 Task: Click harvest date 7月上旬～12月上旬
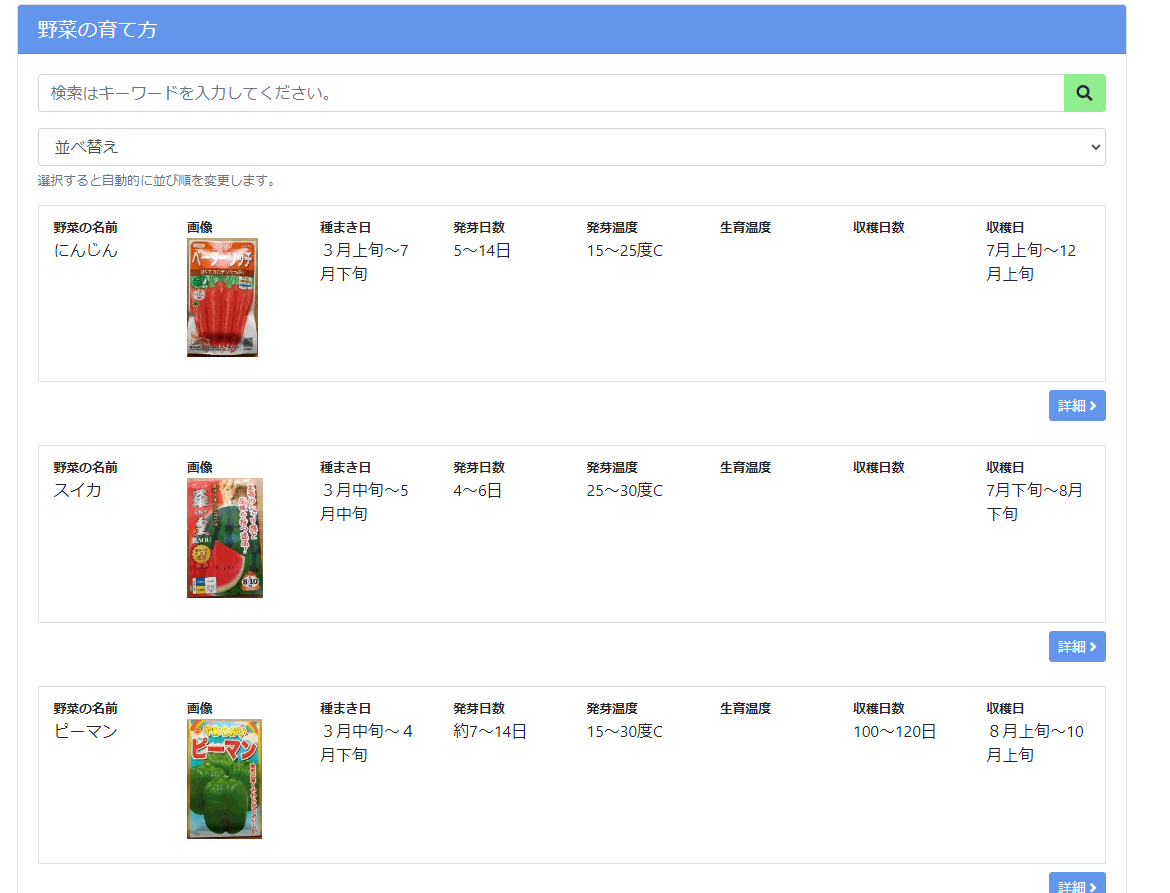click(x=1031, y=263)
